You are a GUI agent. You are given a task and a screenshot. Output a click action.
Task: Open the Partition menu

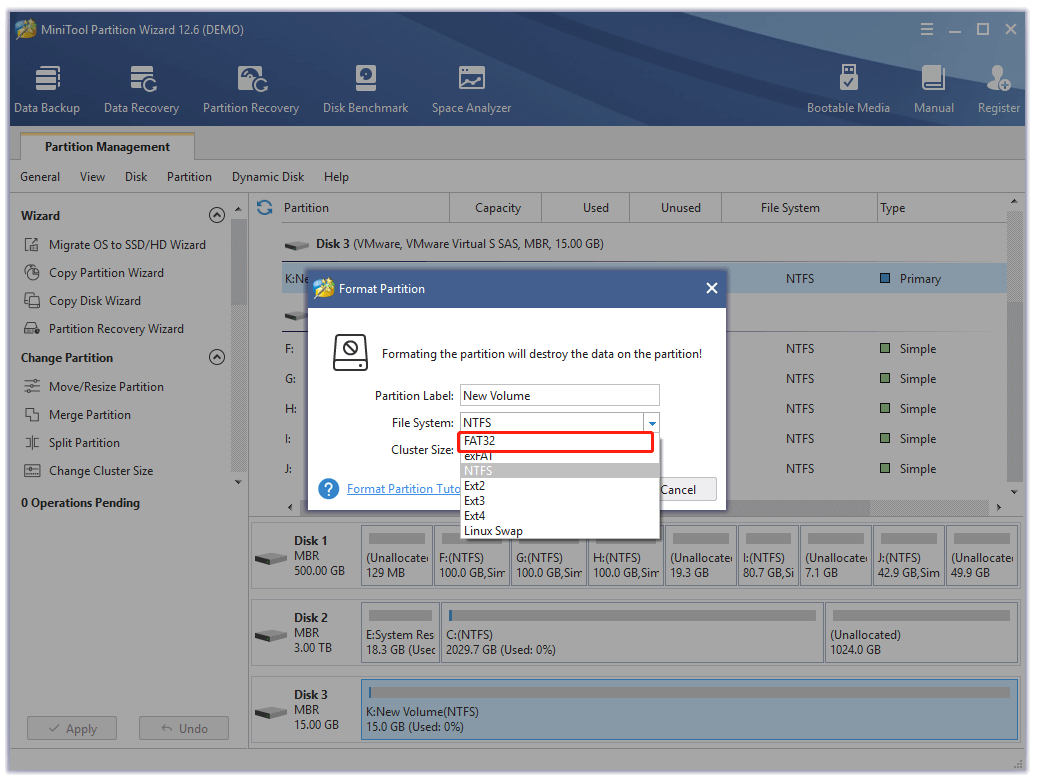click(x=189, y=177)
